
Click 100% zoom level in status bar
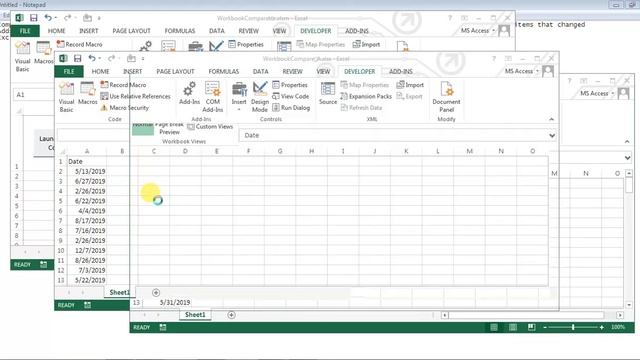618,327
